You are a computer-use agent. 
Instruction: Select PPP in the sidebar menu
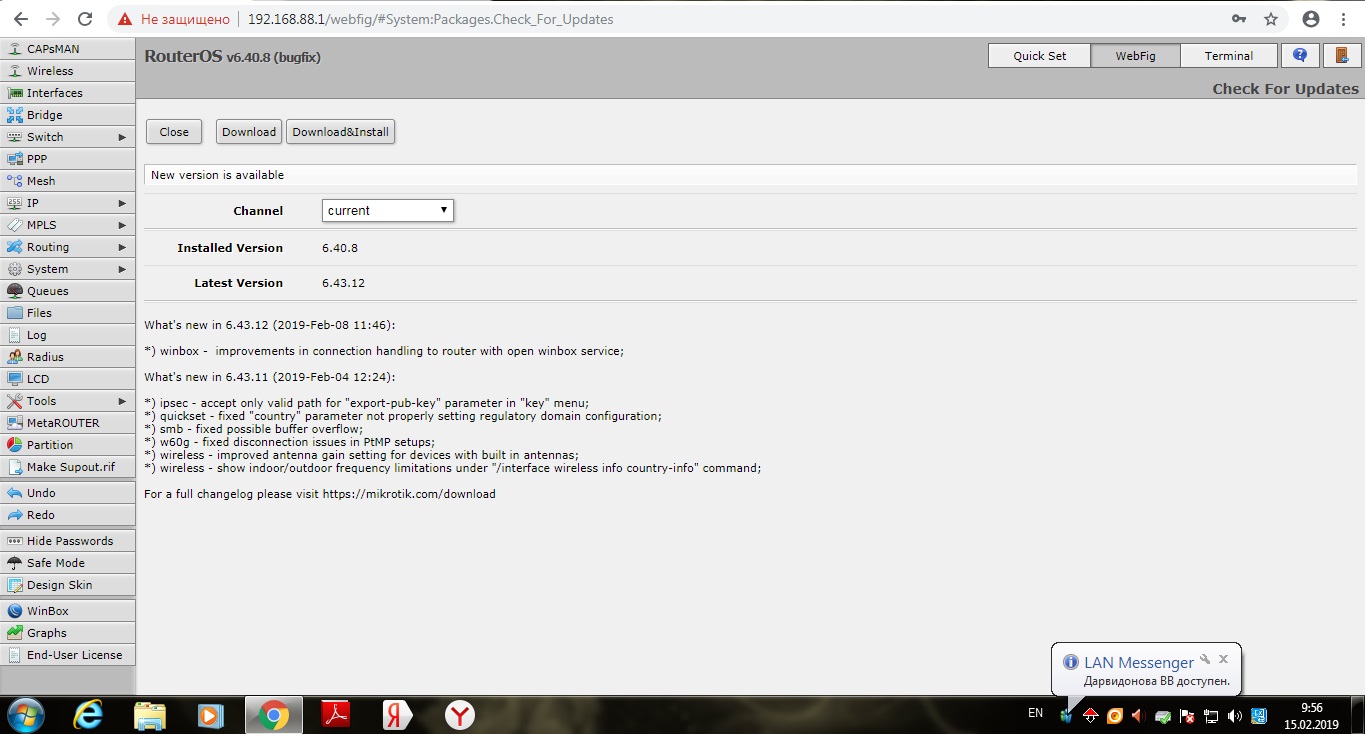tap(68, 159)
